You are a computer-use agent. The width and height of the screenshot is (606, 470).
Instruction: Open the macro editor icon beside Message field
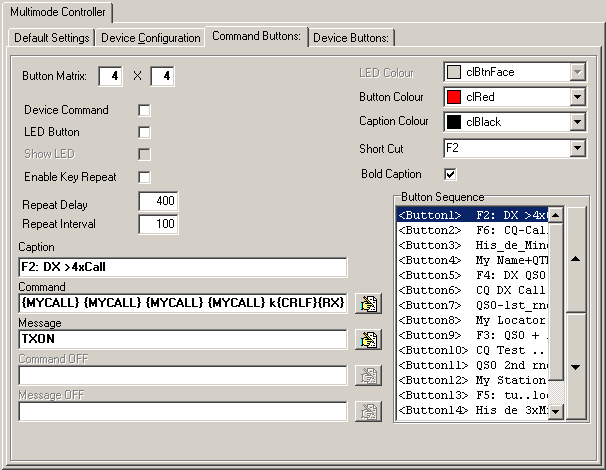tap(368, 339)
